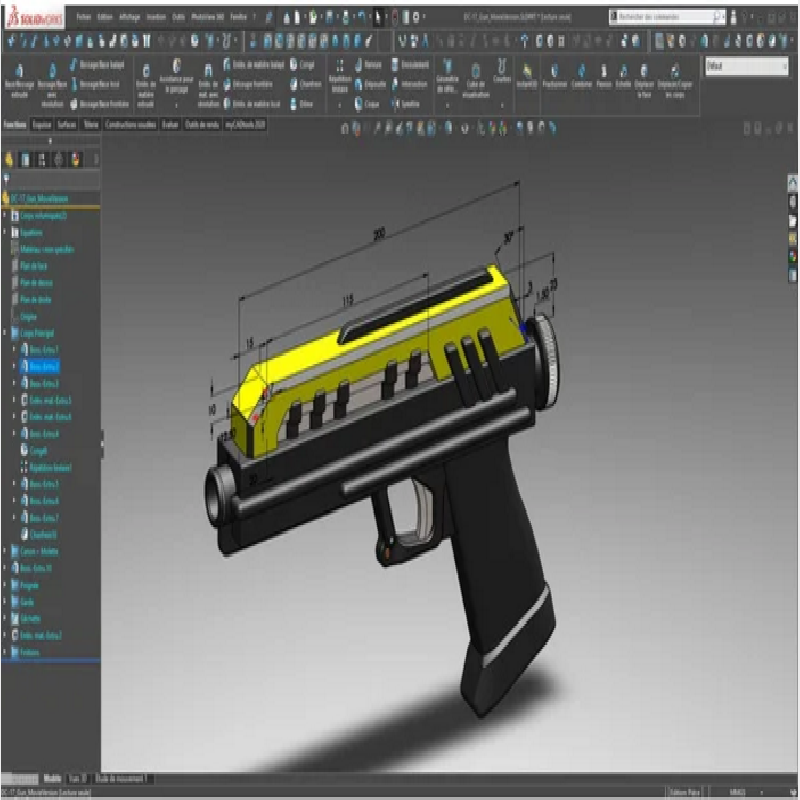Image resolution: width=800 pixels, height=800 pixels.
Task: Switch to the Esquisse ribbon tab
Action: (42, 124)
